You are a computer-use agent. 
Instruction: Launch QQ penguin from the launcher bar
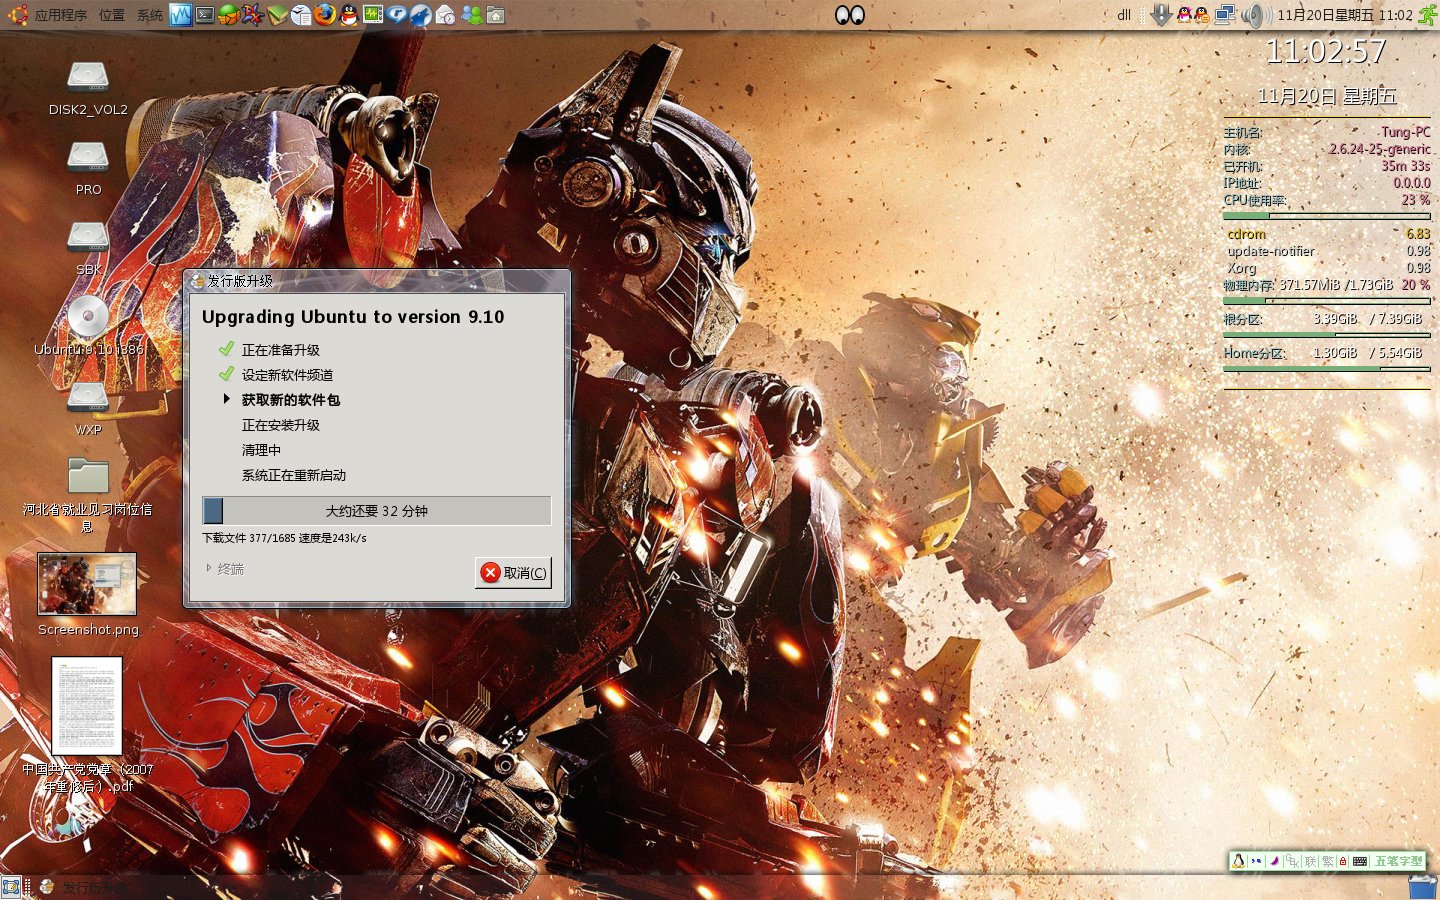point(349,15)
